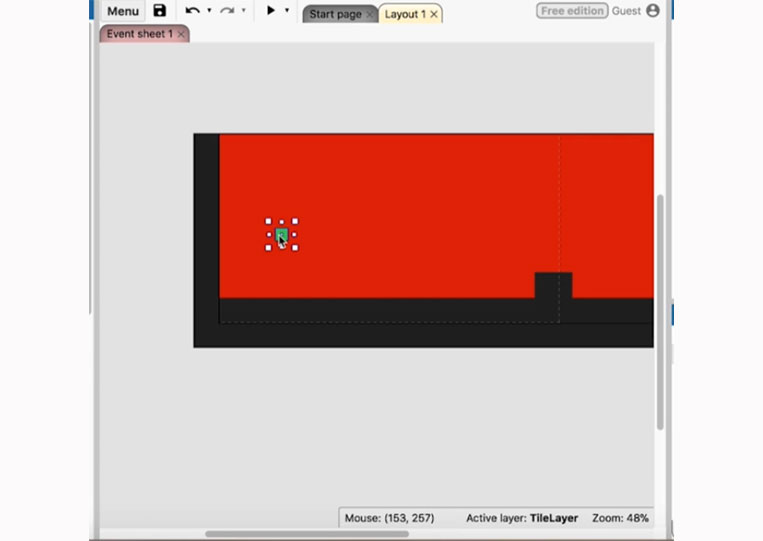Close the Event sheet 1 tab
The height and width of the screenshot is (541, 763).
click(181, 34)
